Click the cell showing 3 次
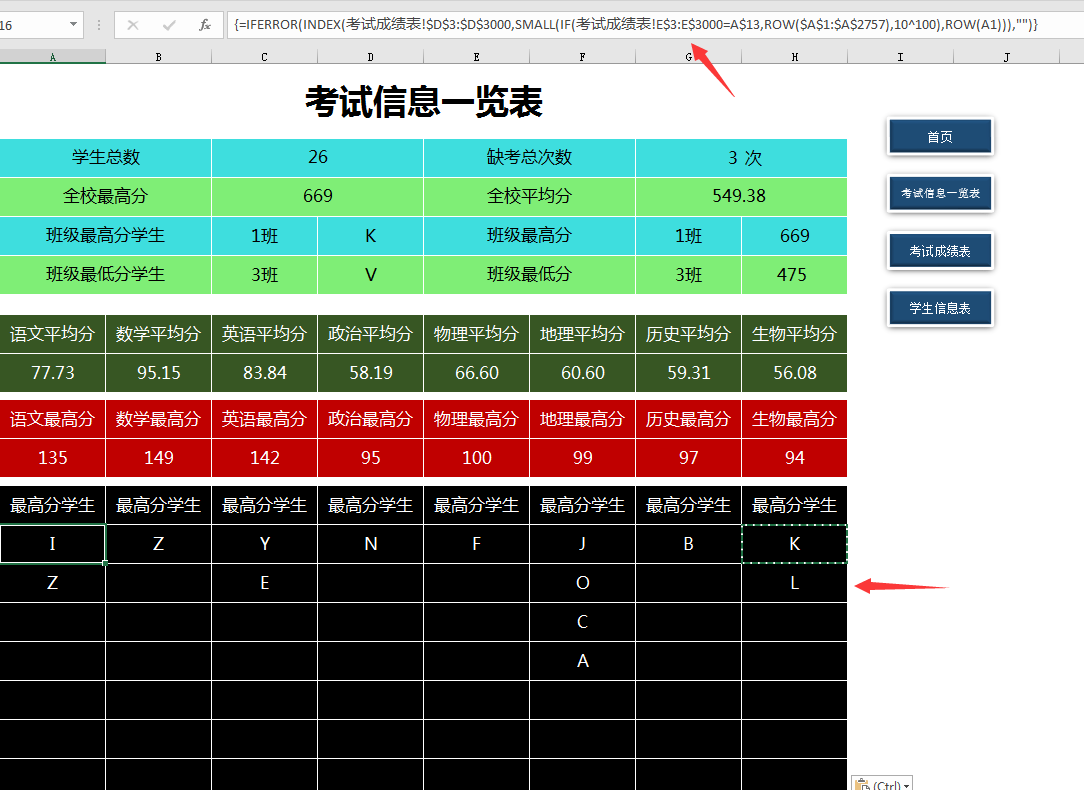This screenshot has width=1084, height=790. click(741, 158)
